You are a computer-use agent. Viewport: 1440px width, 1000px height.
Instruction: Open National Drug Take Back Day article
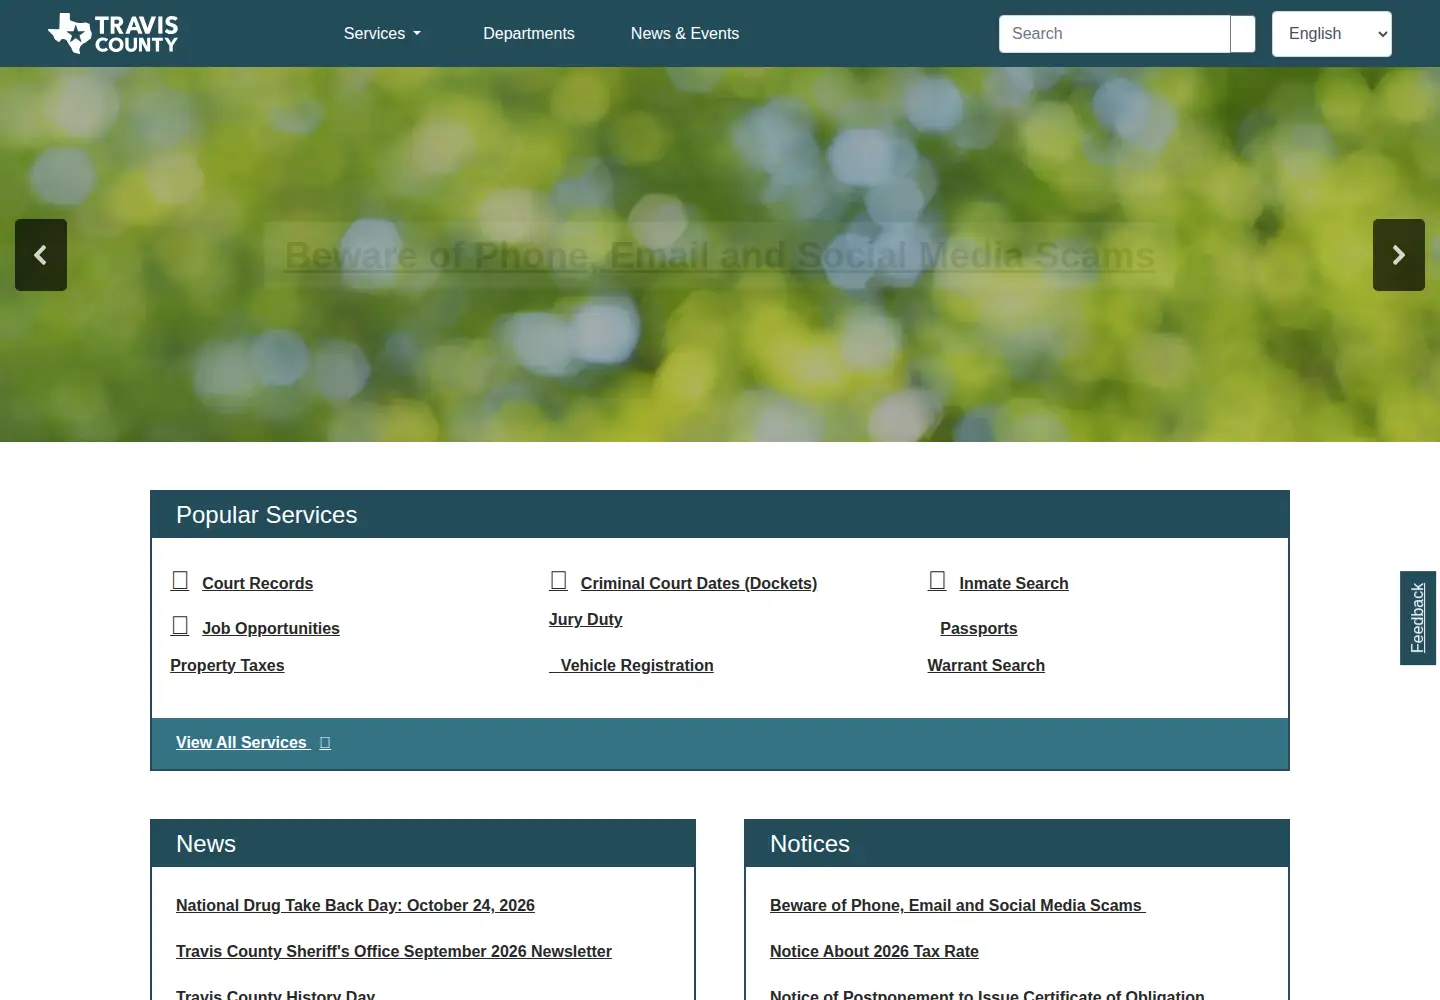355,905
